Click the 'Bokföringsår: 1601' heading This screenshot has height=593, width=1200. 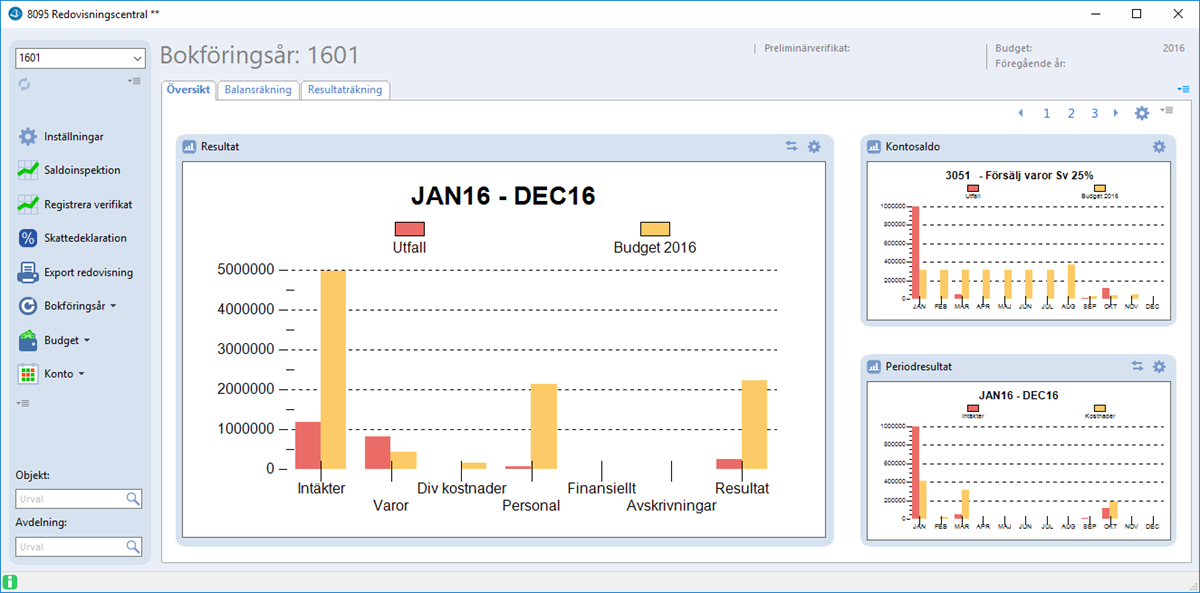pos(259,56)
